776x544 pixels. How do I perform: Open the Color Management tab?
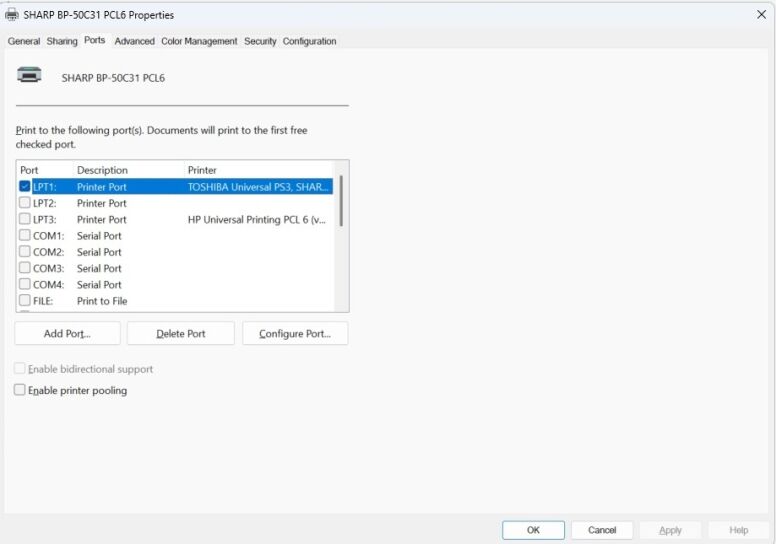coord(199,41)
